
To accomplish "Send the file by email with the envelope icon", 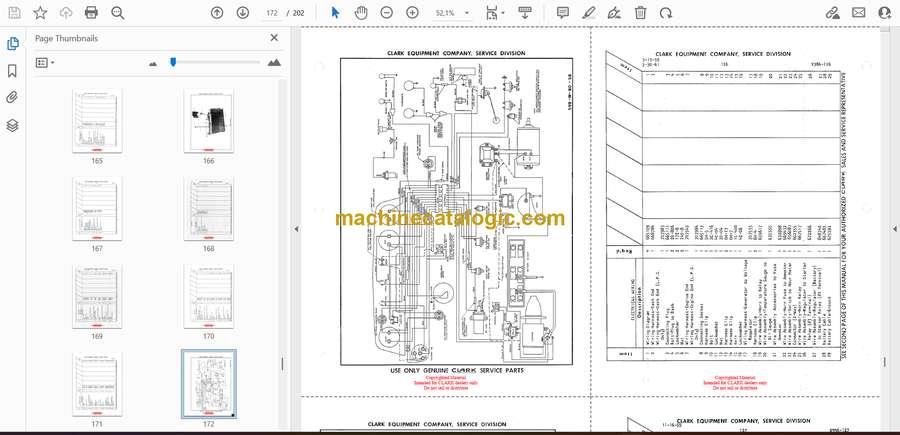I will pyautogui.click(x=859, y=13).
